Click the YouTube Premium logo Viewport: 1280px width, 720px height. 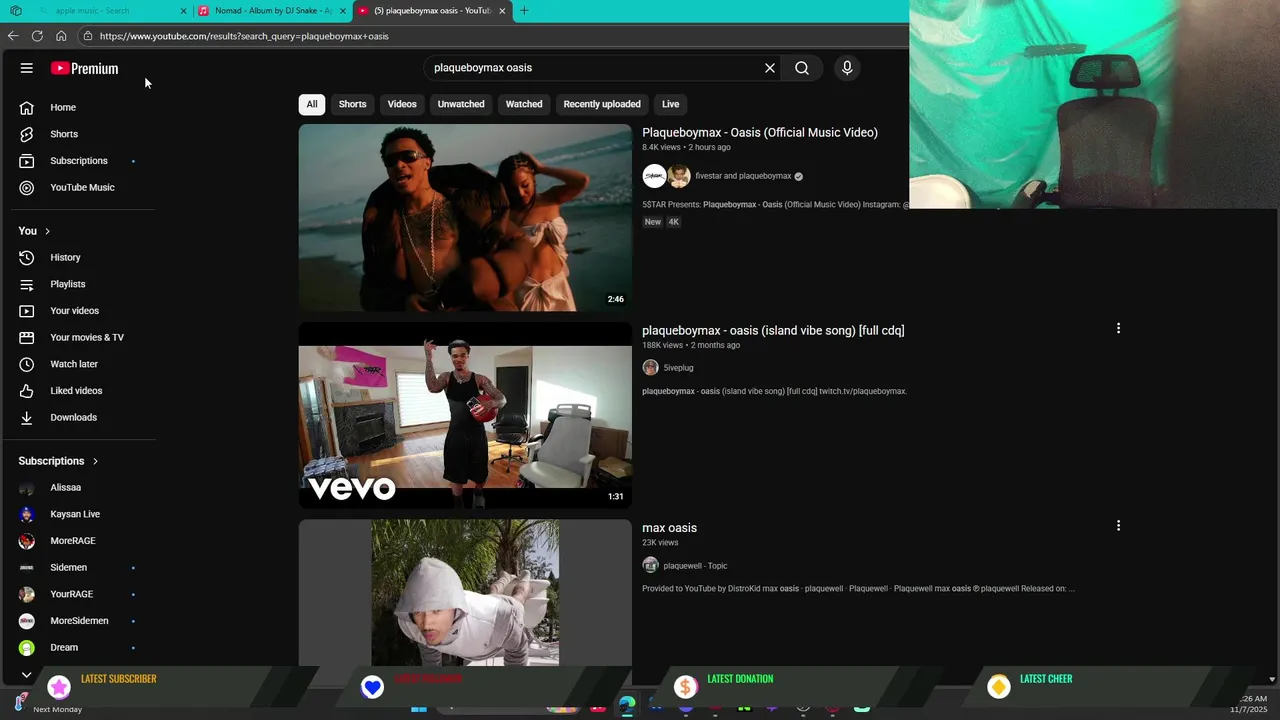[85, 68]
